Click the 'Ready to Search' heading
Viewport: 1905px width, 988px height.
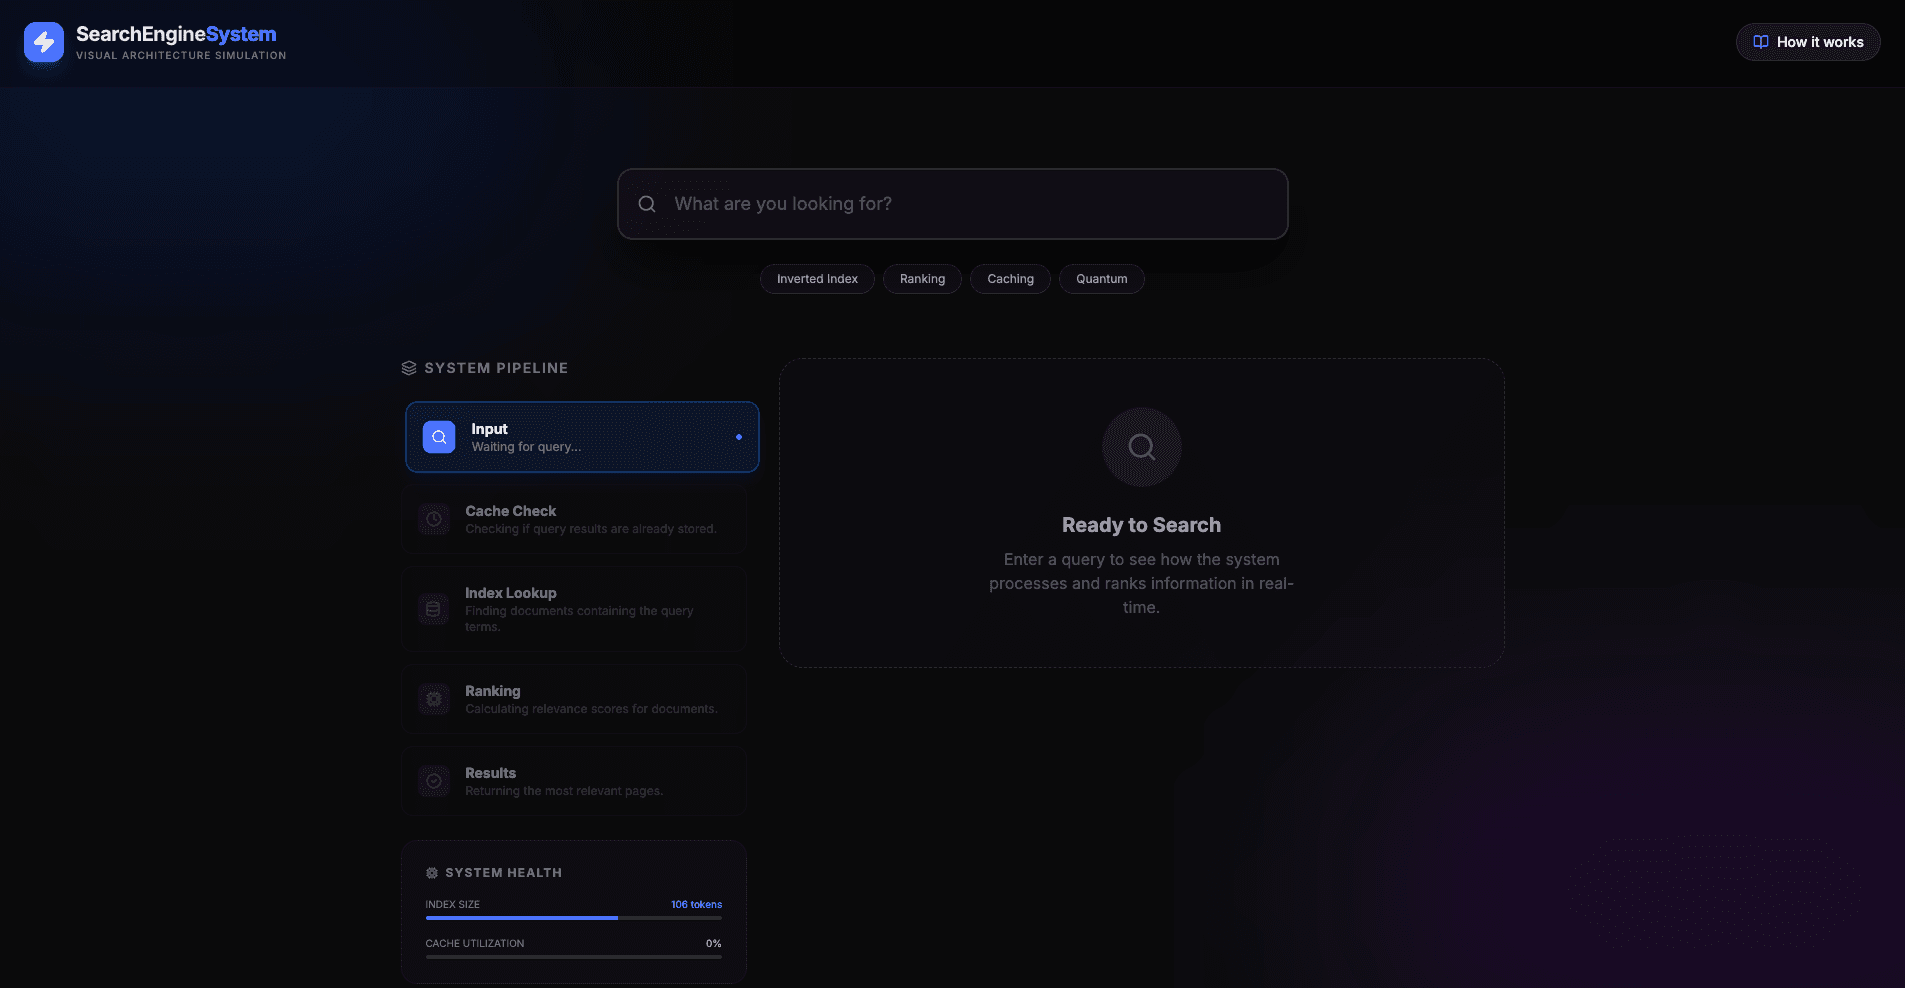(x=1141, y=525)
